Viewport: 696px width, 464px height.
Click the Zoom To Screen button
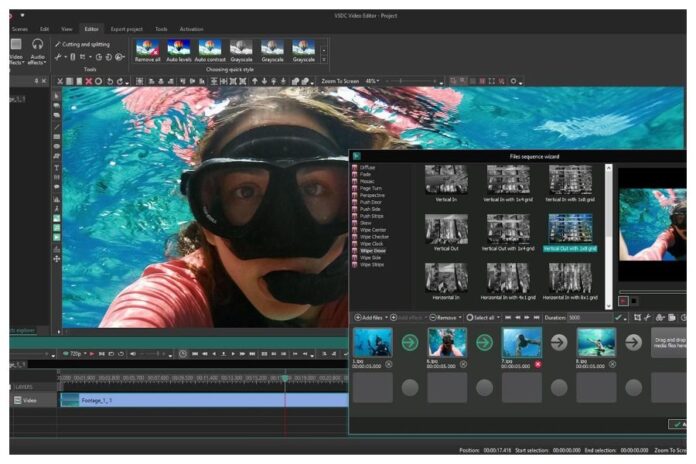click(x=340, y=81)
